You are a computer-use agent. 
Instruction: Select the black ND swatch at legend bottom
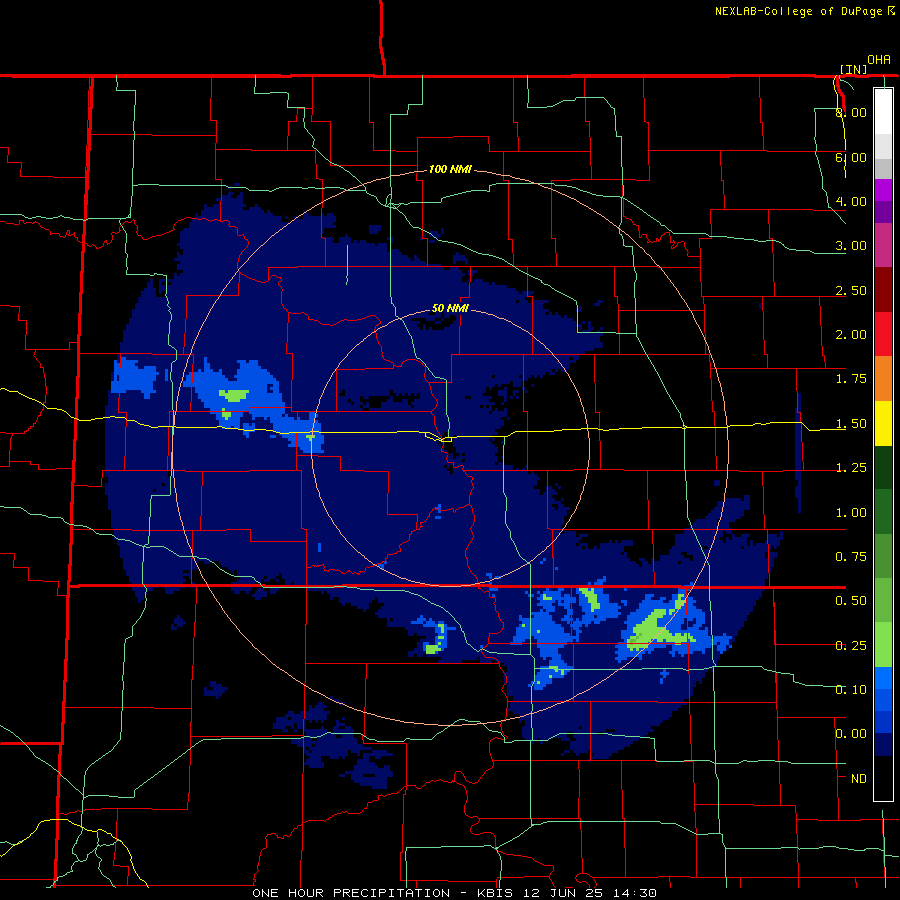coord(883,778)
